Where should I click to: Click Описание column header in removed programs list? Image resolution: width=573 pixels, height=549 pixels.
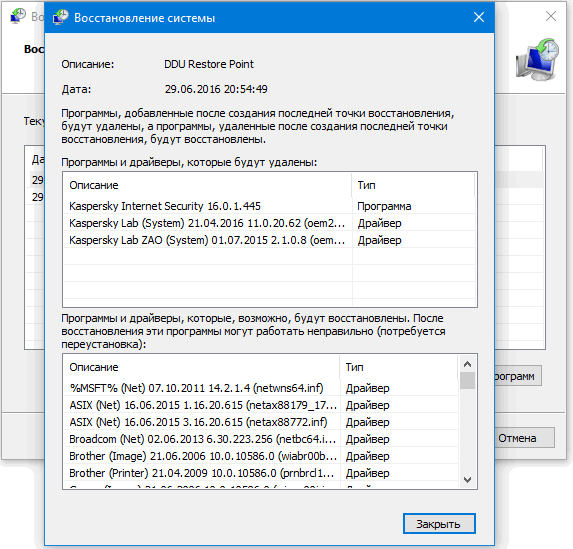pyautogui.click(x=208, y=185)
